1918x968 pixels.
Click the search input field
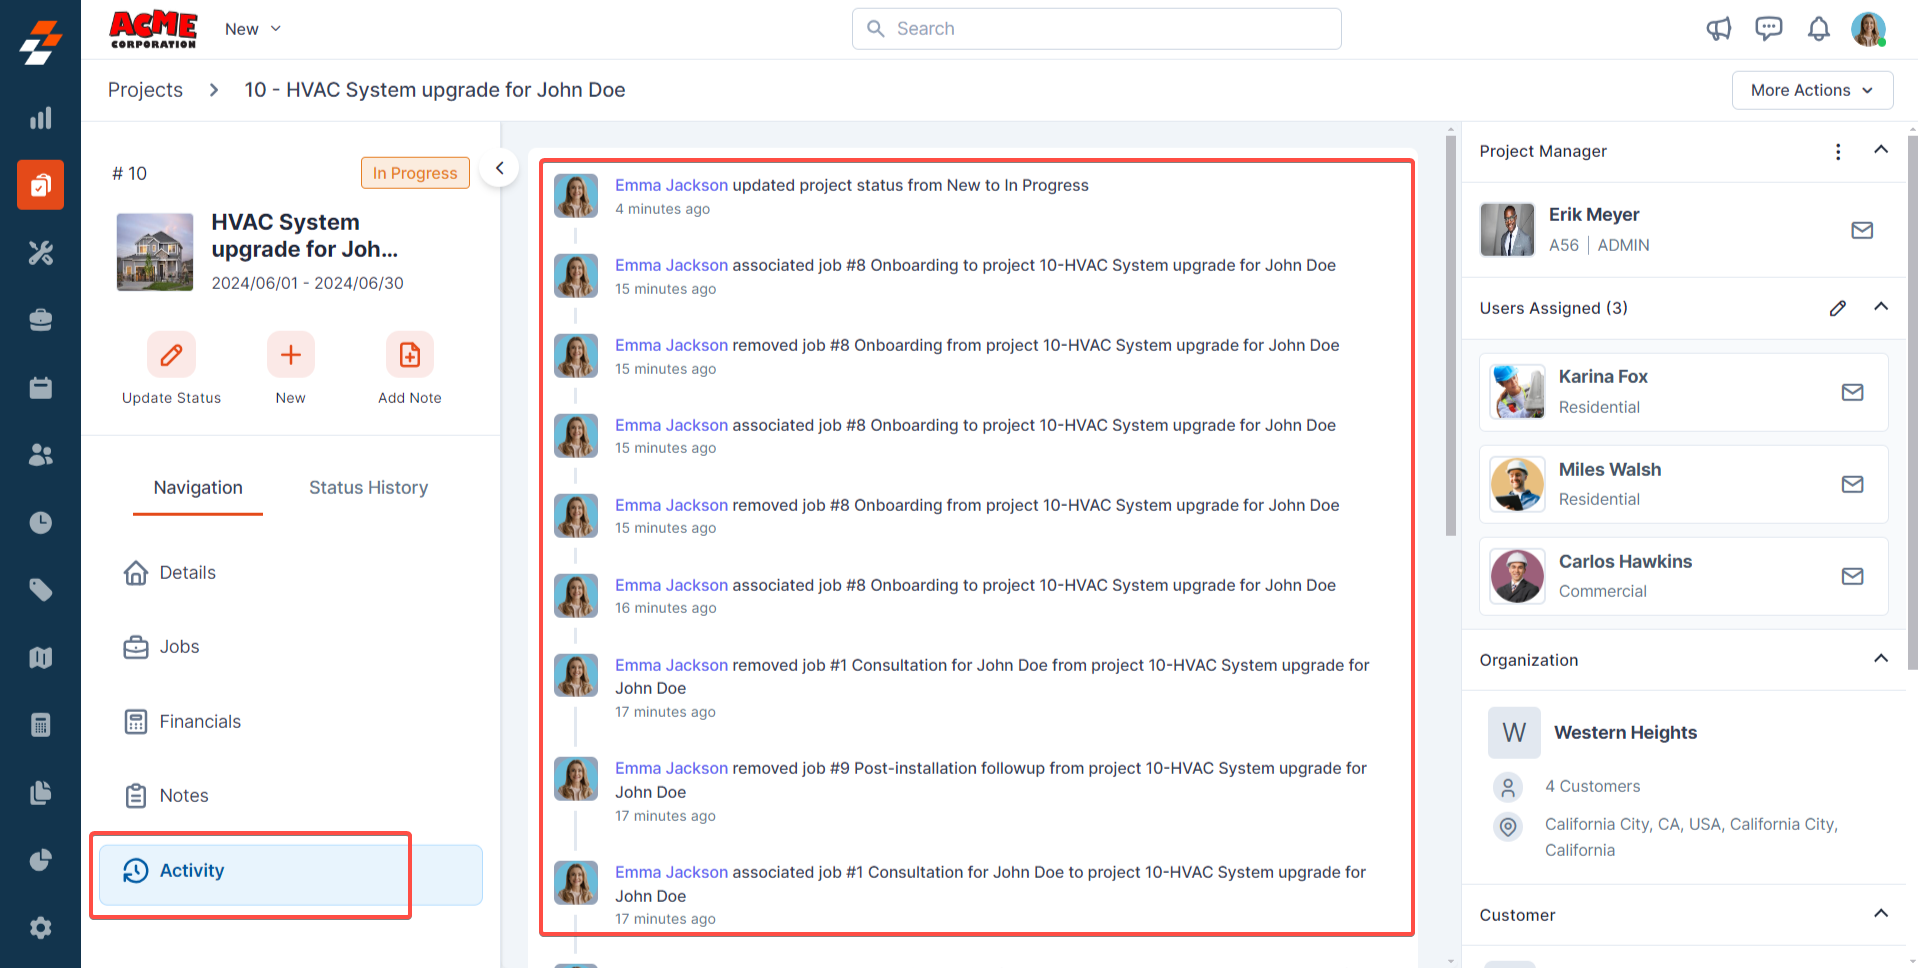[1096, 29]
